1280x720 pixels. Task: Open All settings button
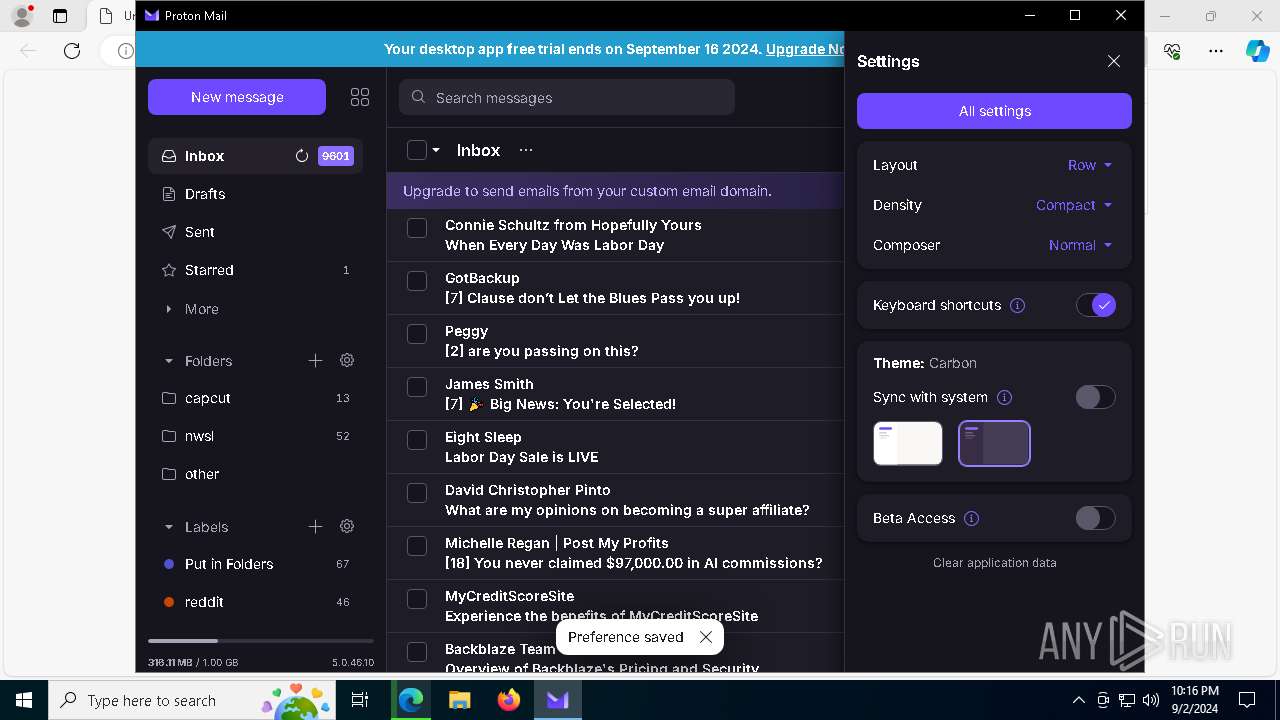pyautogui.click(x=994, y=111)
